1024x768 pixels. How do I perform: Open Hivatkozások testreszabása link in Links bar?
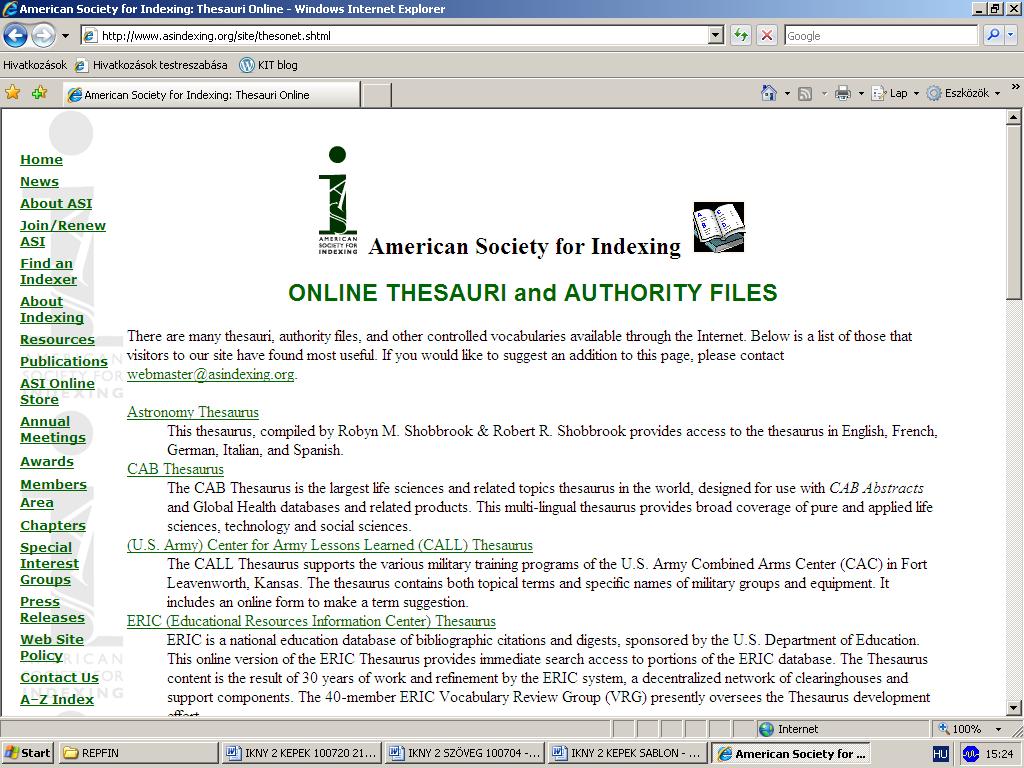point(152,65)
